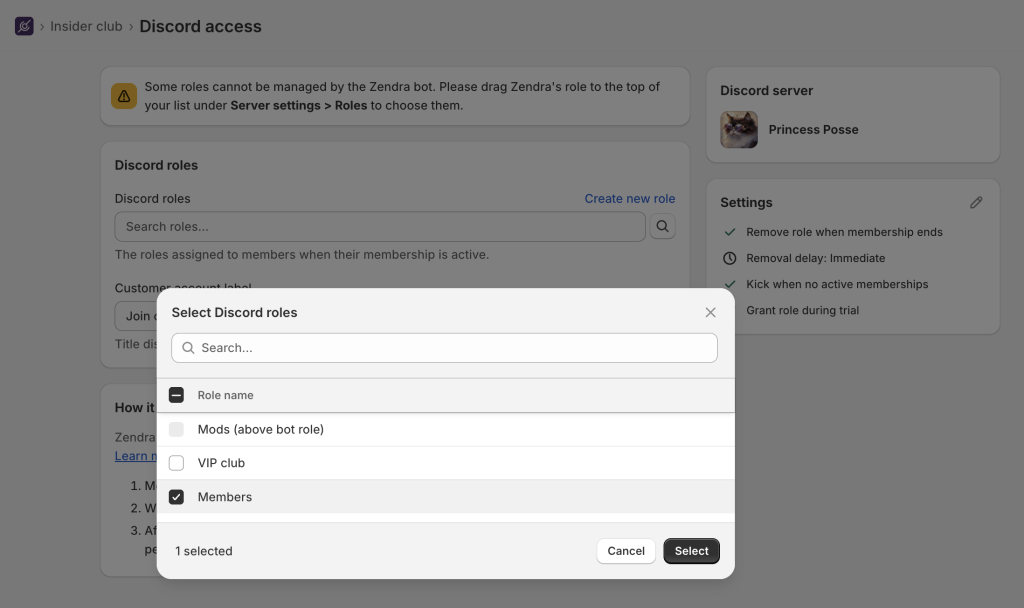Click the Create new role link

[x=630, y=199]
